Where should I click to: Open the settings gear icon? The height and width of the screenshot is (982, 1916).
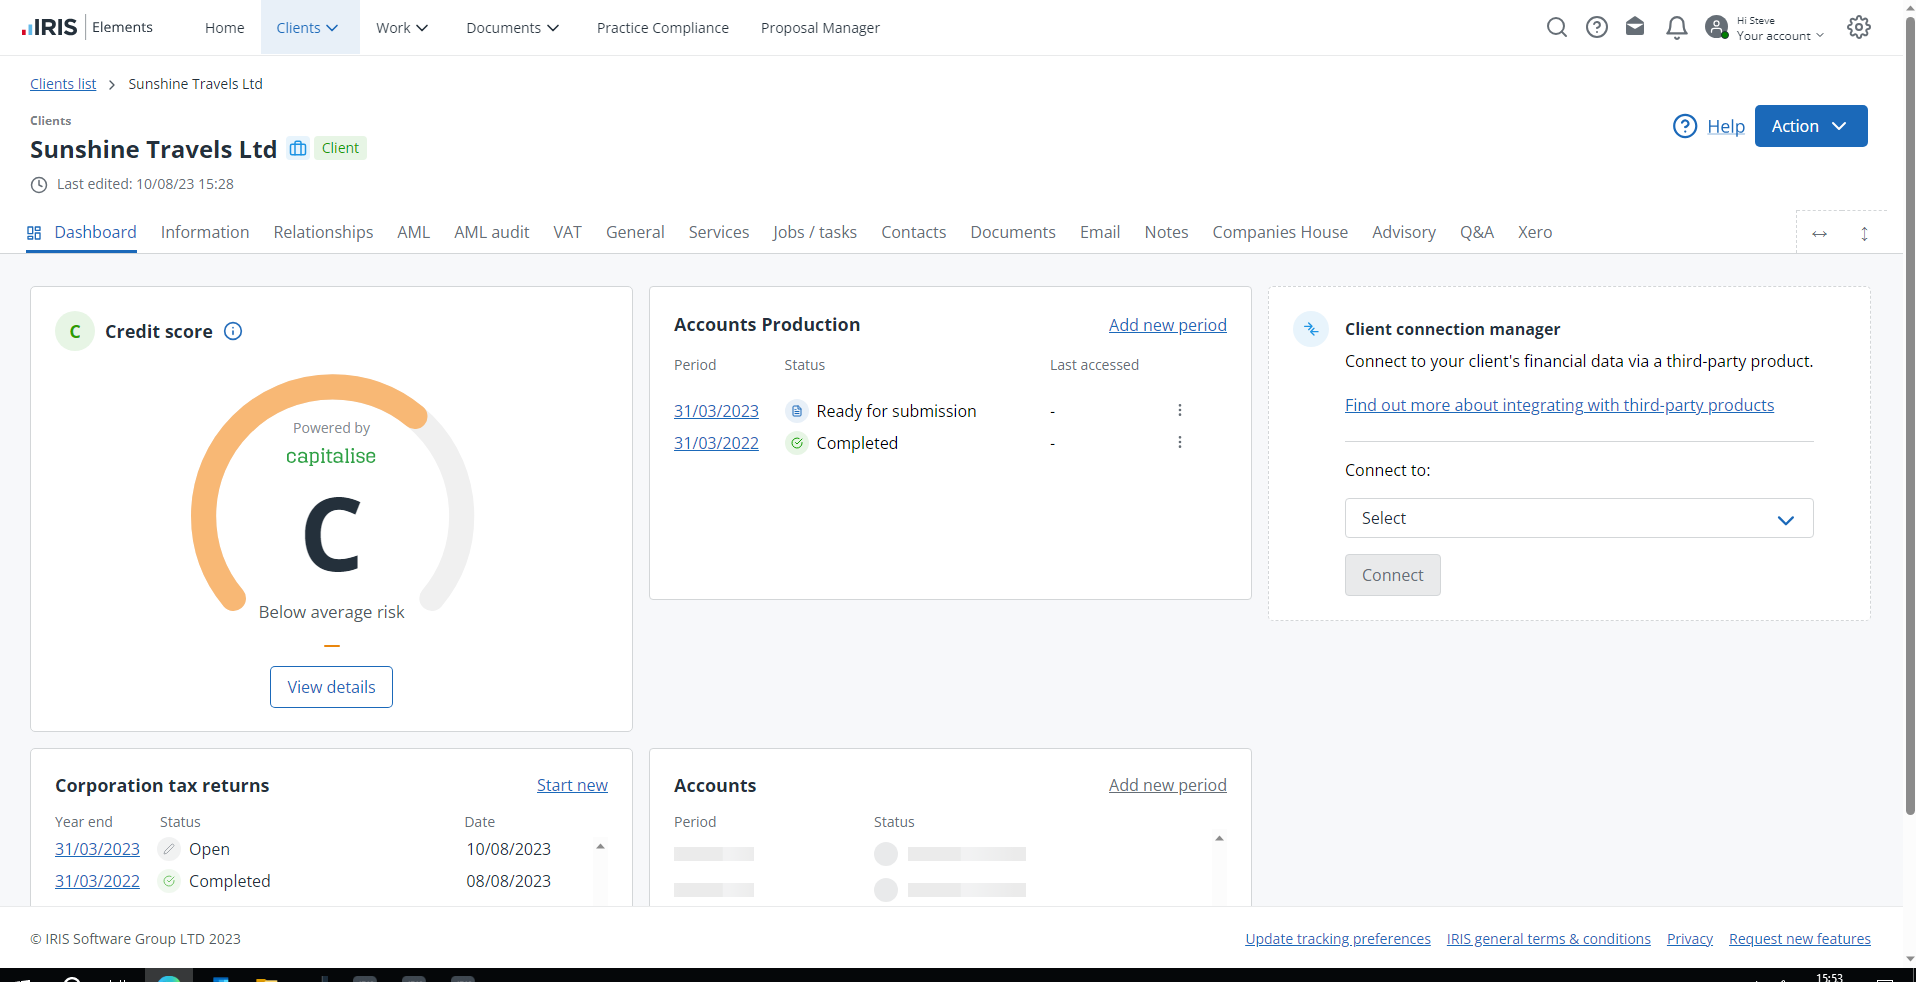[1858, 28]
